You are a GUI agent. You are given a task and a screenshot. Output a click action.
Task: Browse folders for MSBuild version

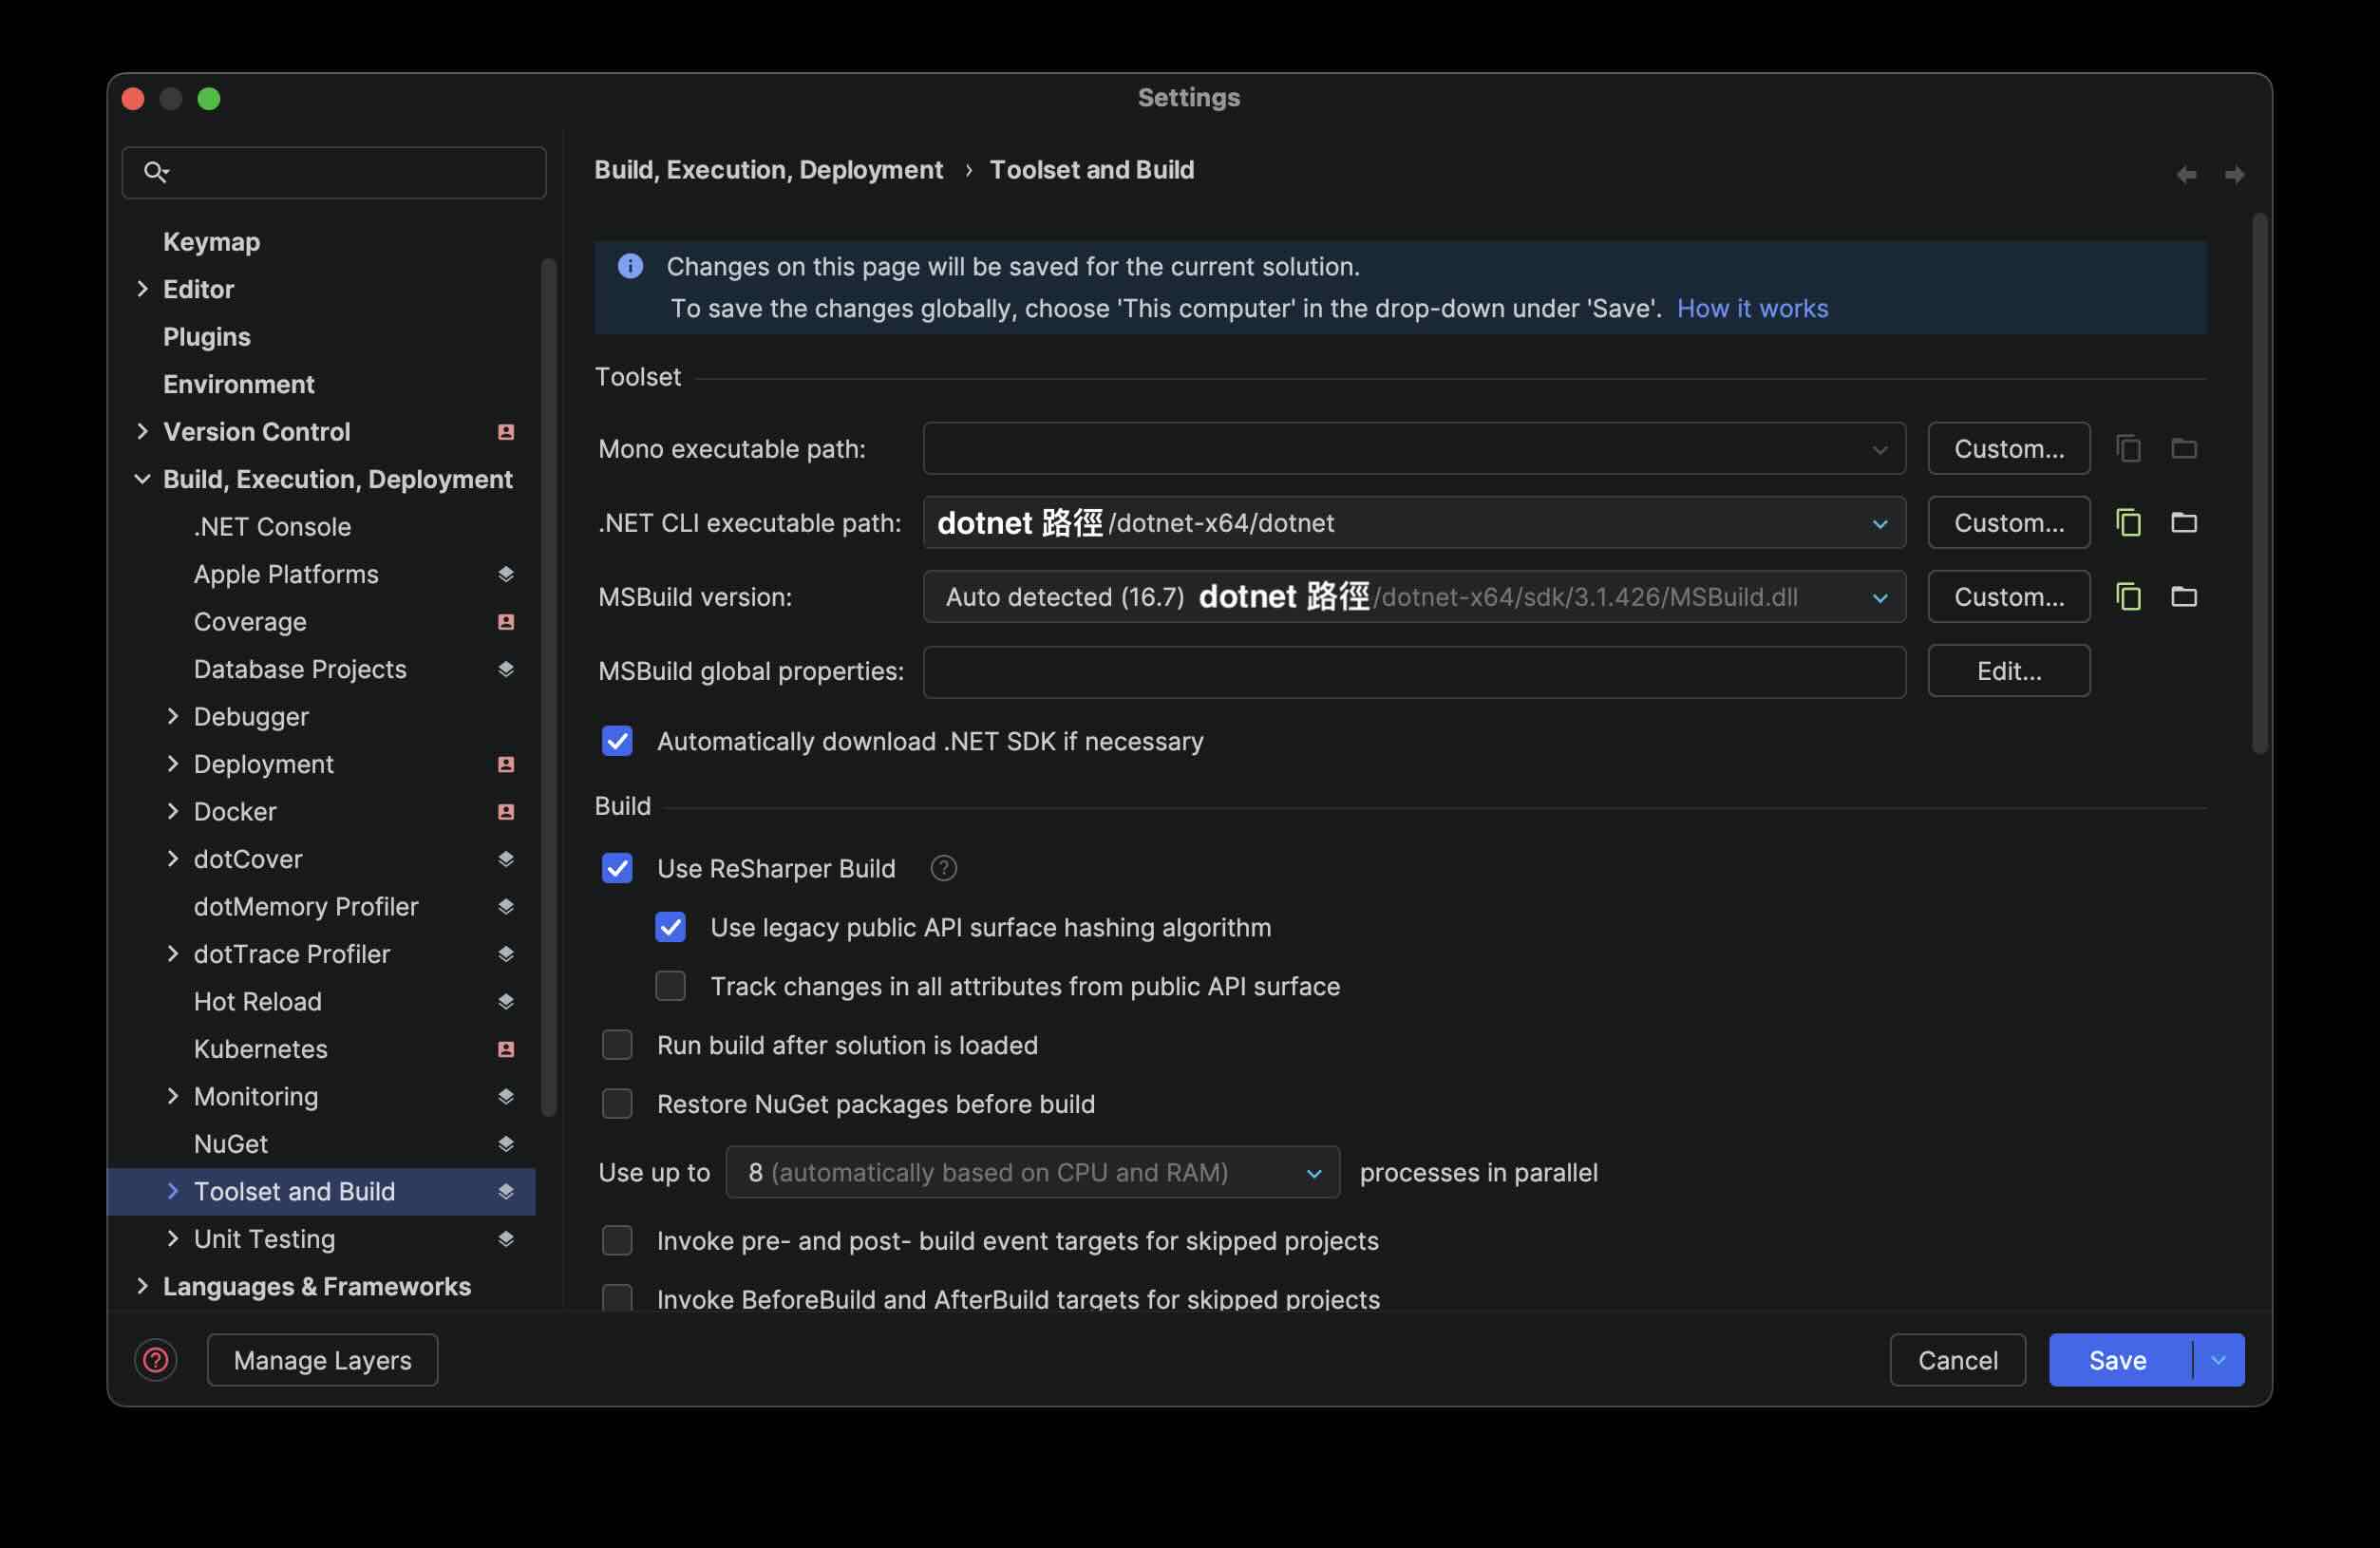tap(2184, 596)
